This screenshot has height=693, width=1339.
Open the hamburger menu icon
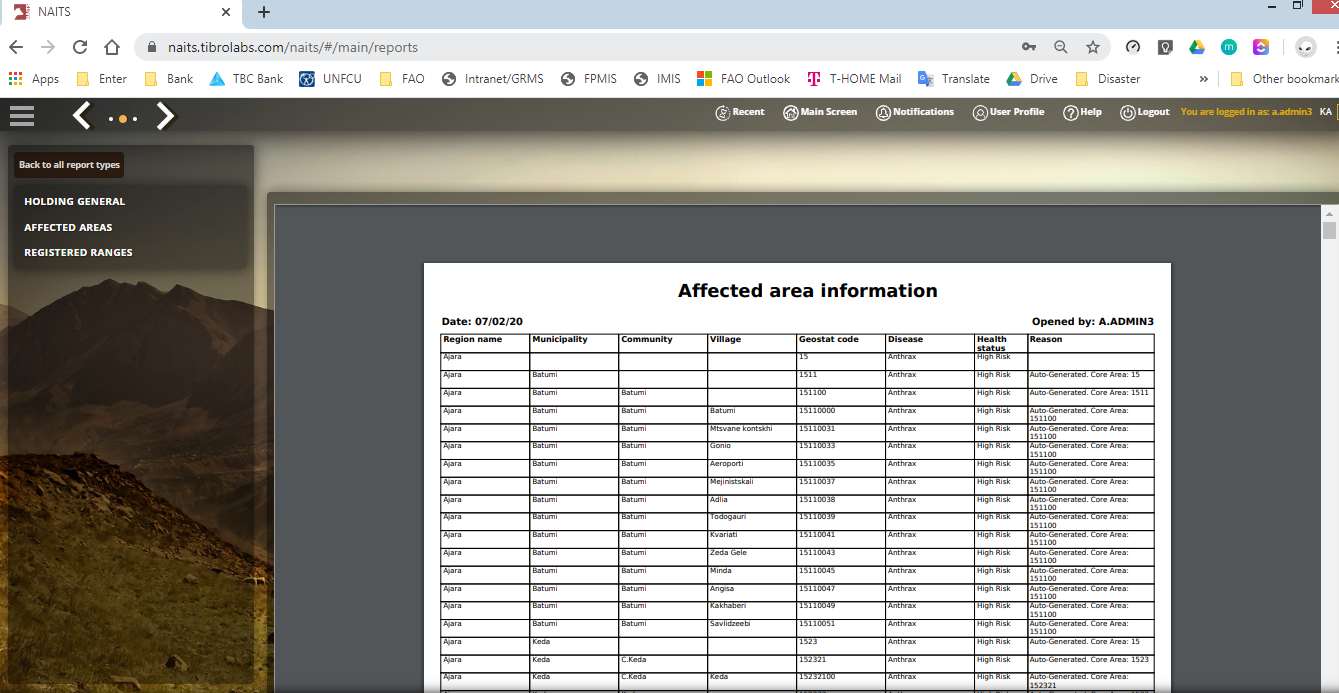point(22,116)
